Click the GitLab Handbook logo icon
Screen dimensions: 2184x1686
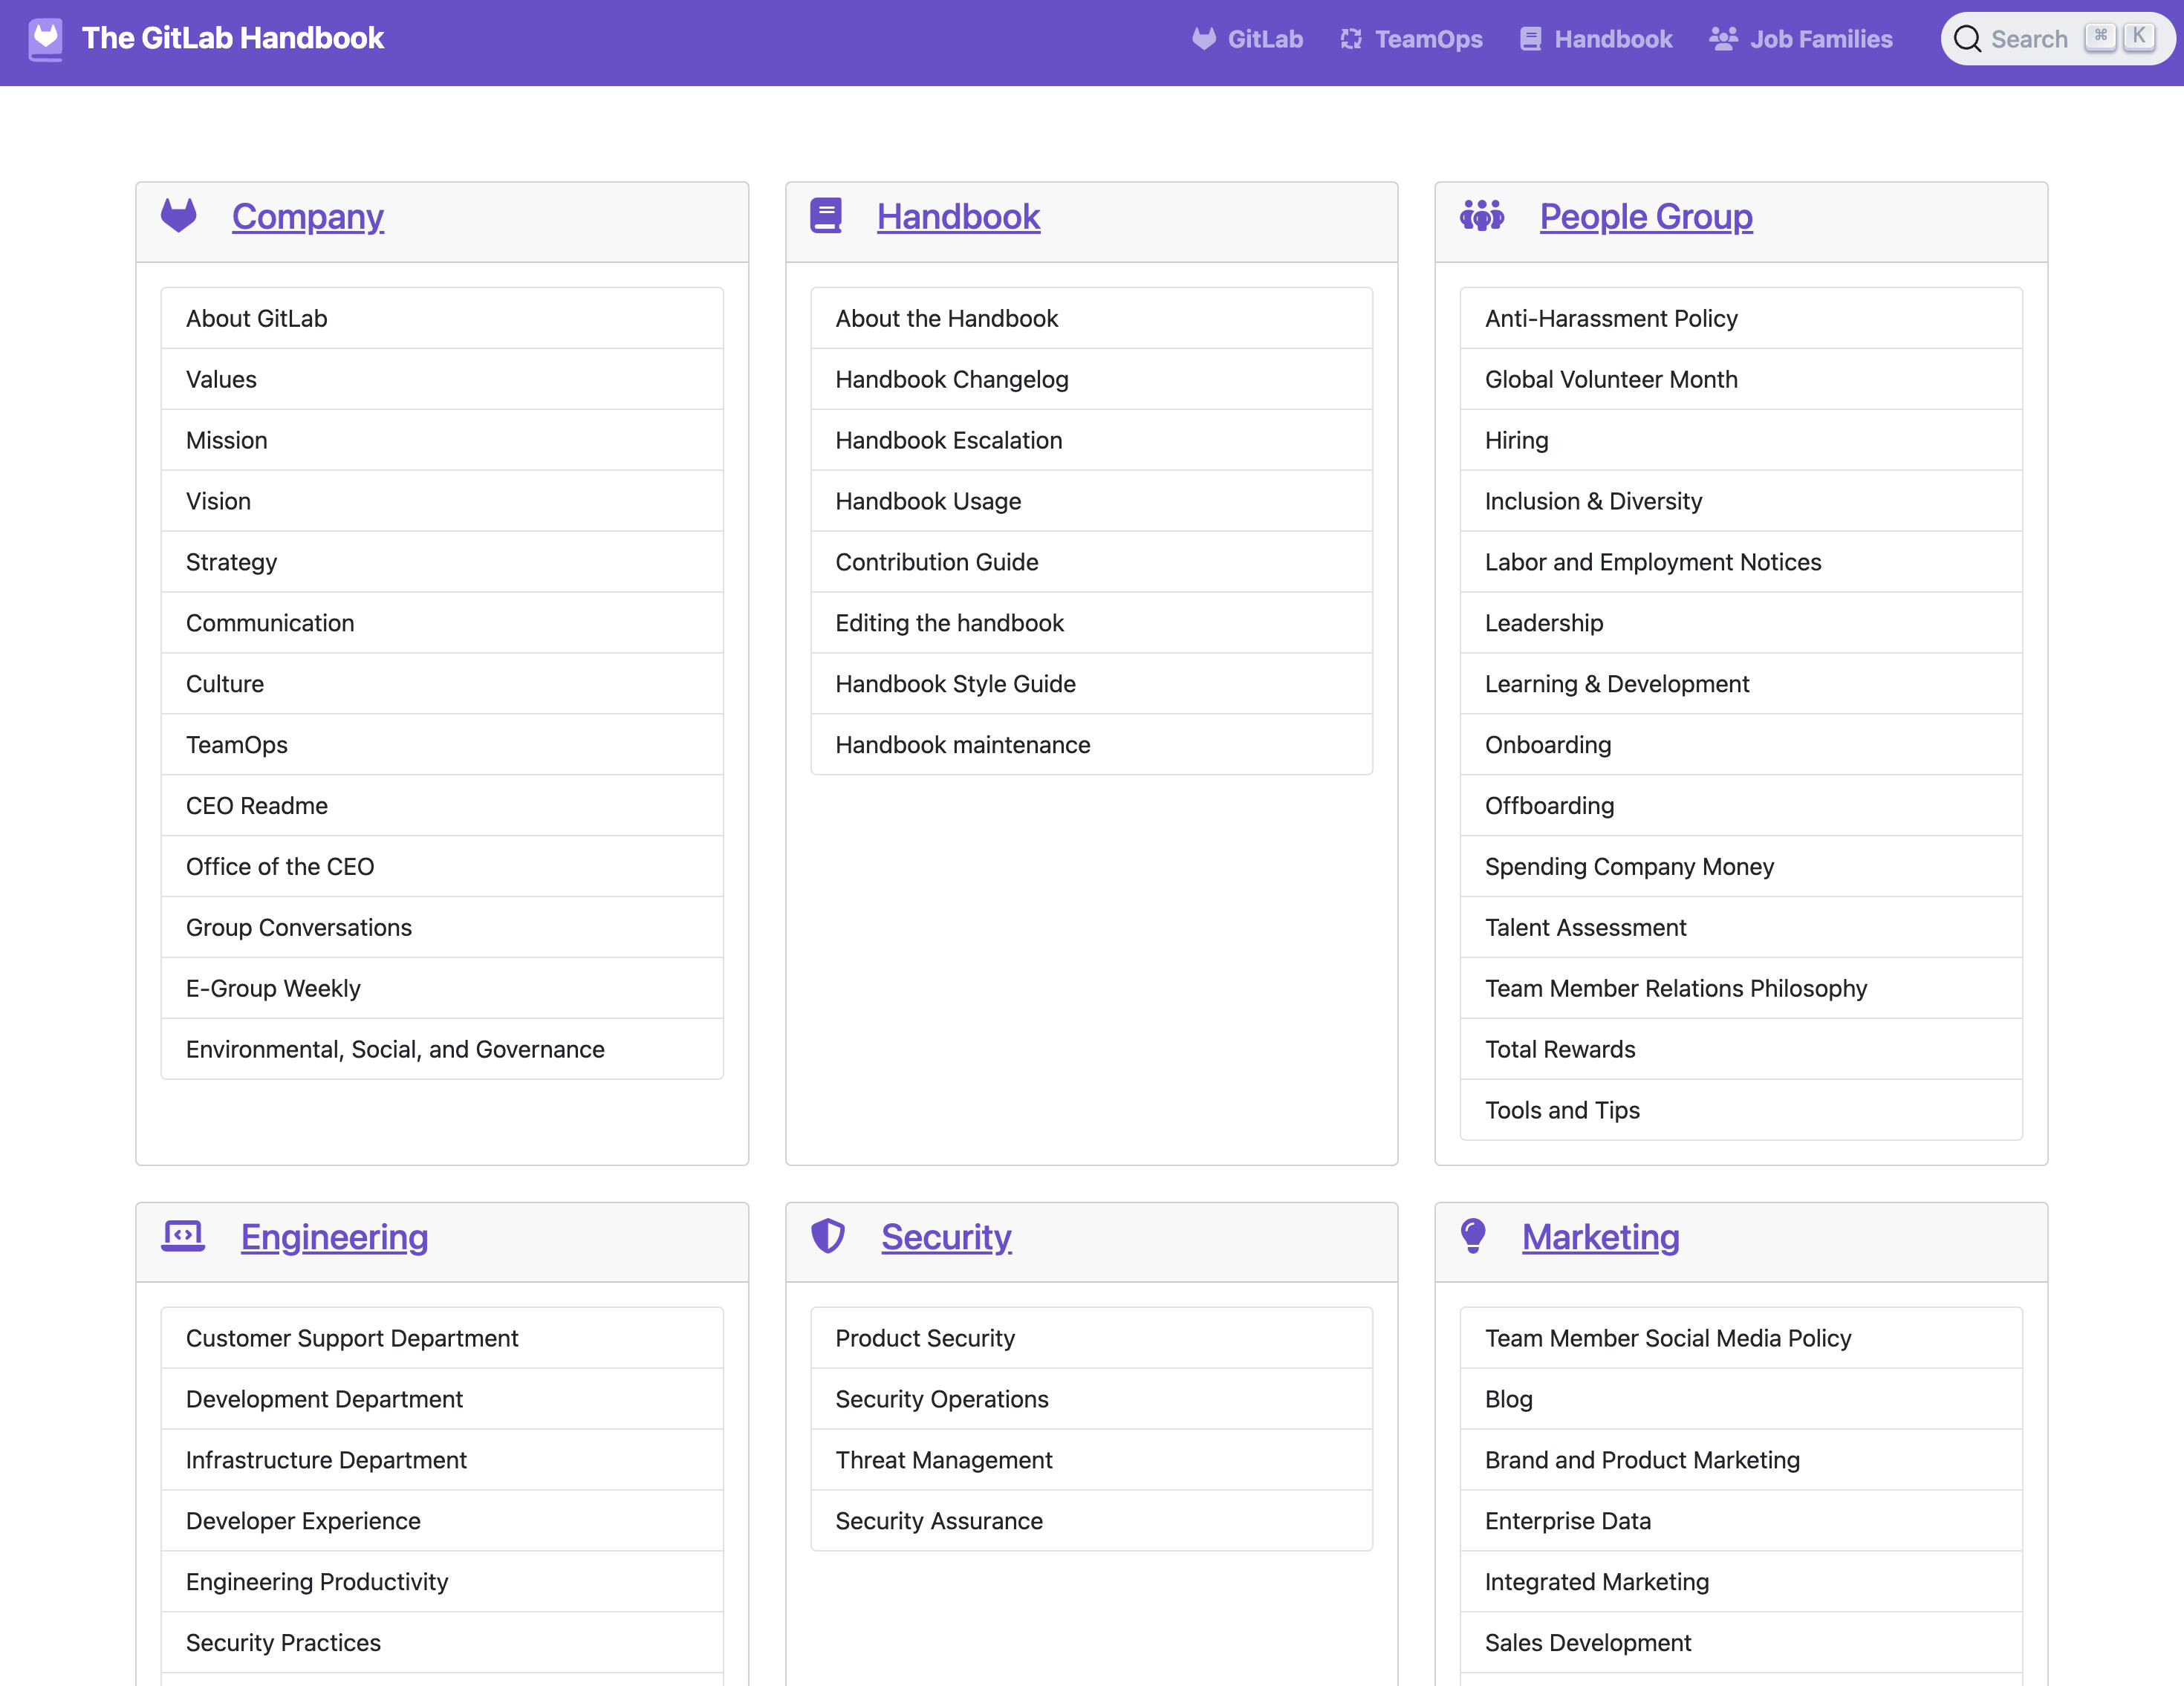coord(45,39)
